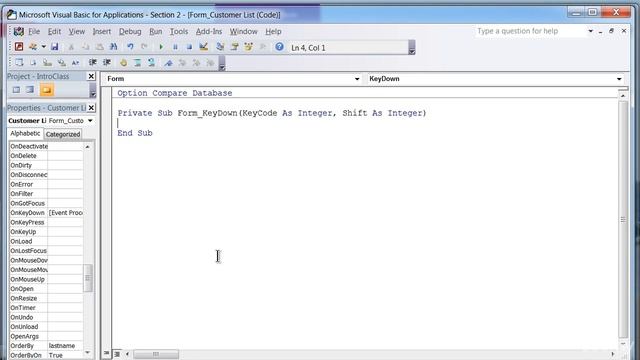This screenshot has width=640, height=360.
Task: Click View Code icon in Project panel
Action: [x=16, y=90]
